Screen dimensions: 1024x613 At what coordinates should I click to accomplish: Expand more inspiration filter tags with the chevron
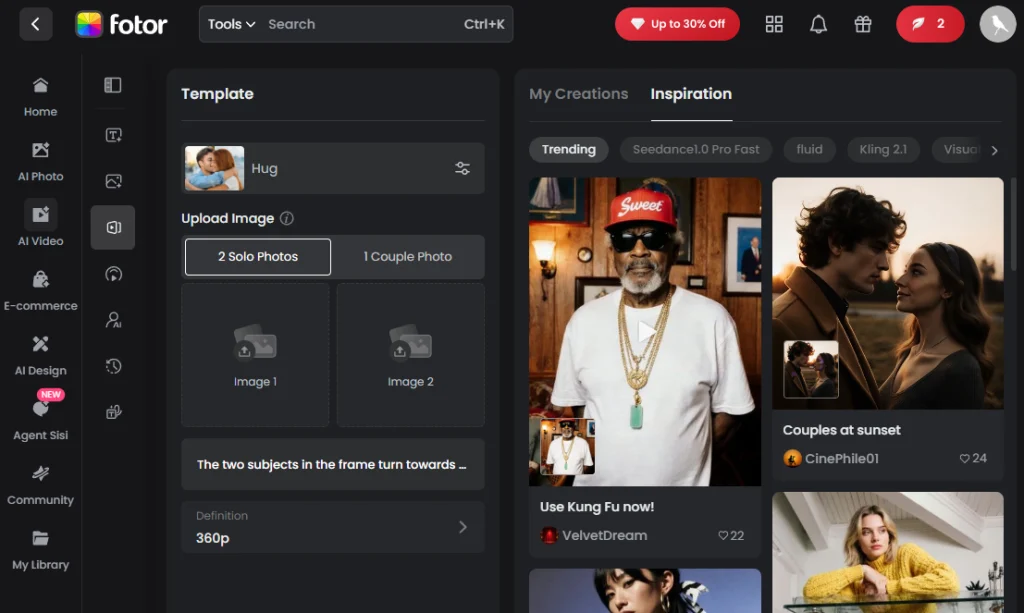[x=994, y=149]
